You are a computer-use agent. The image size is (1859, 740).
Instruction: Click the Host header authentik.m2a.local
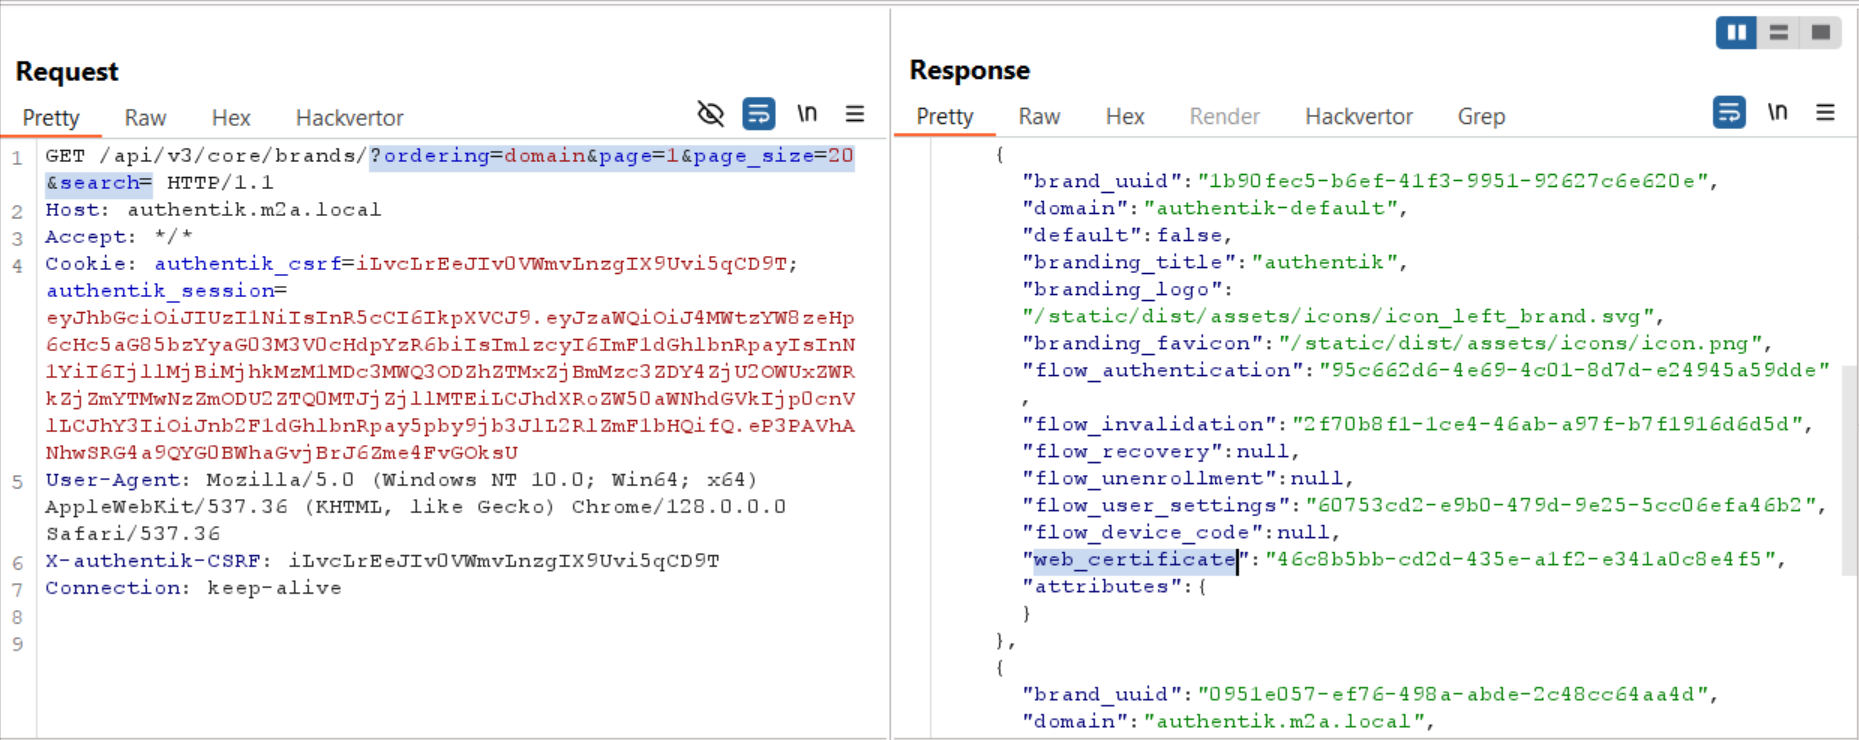(254, 210)
